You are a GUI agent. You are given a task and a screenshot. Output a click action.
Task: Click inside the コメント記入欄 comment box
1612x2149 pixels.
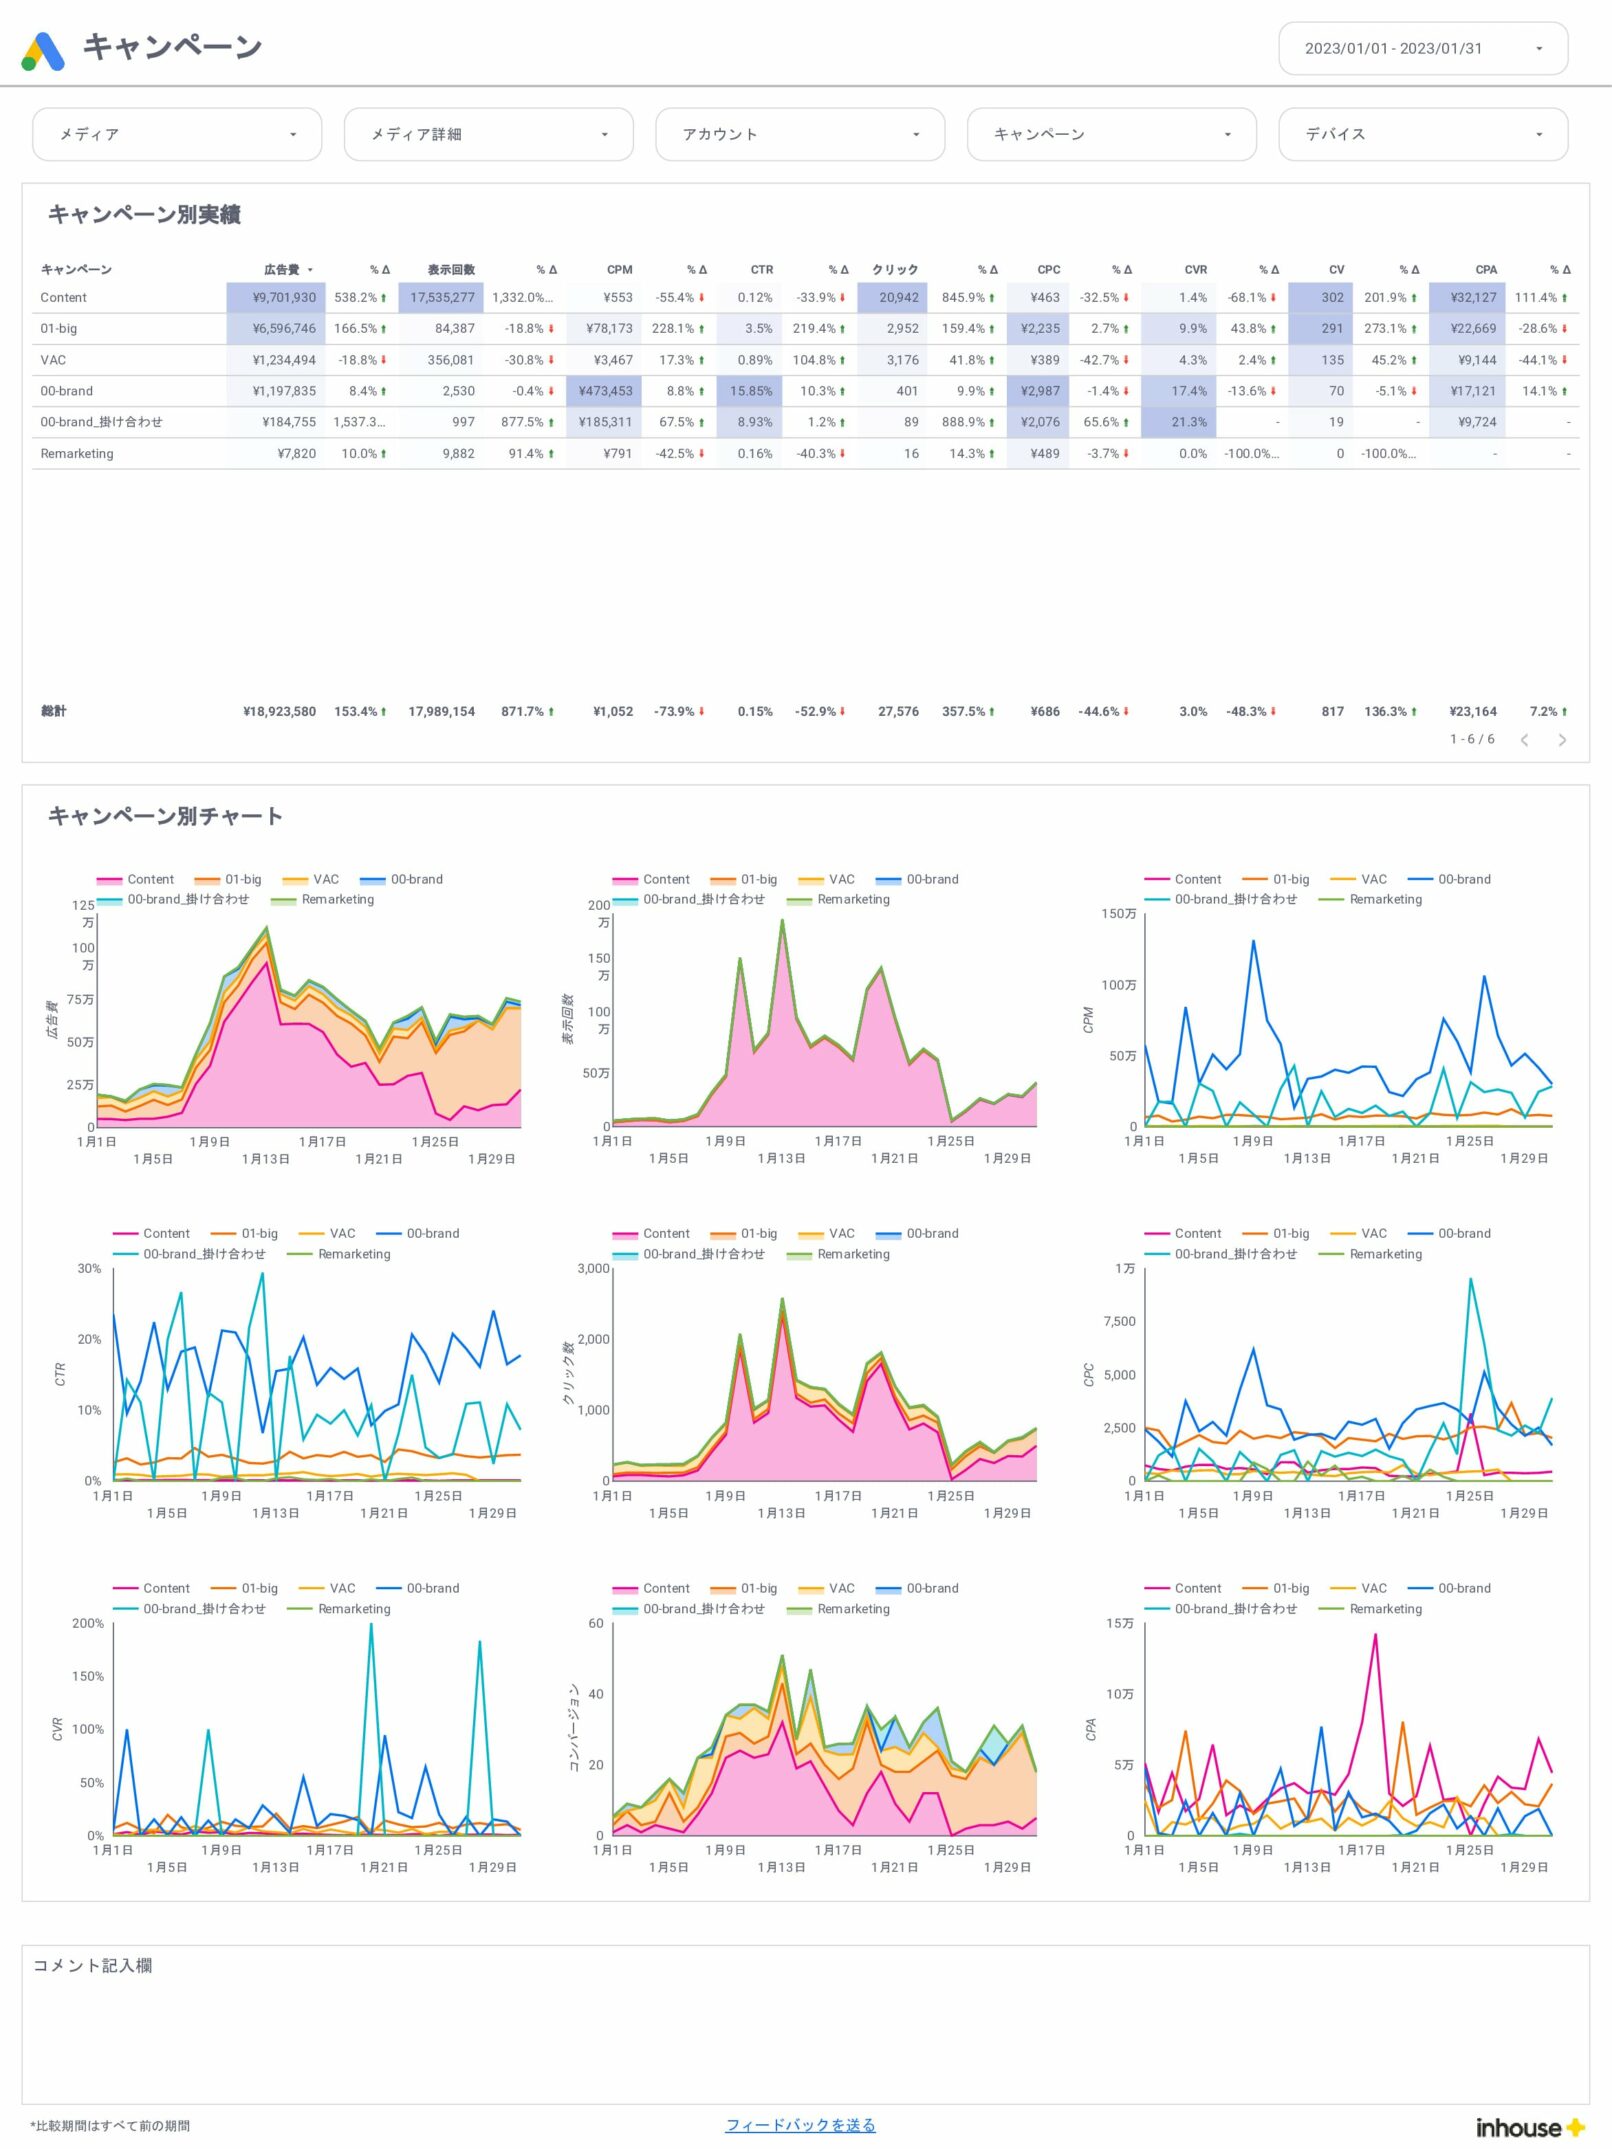(805, 2040)
